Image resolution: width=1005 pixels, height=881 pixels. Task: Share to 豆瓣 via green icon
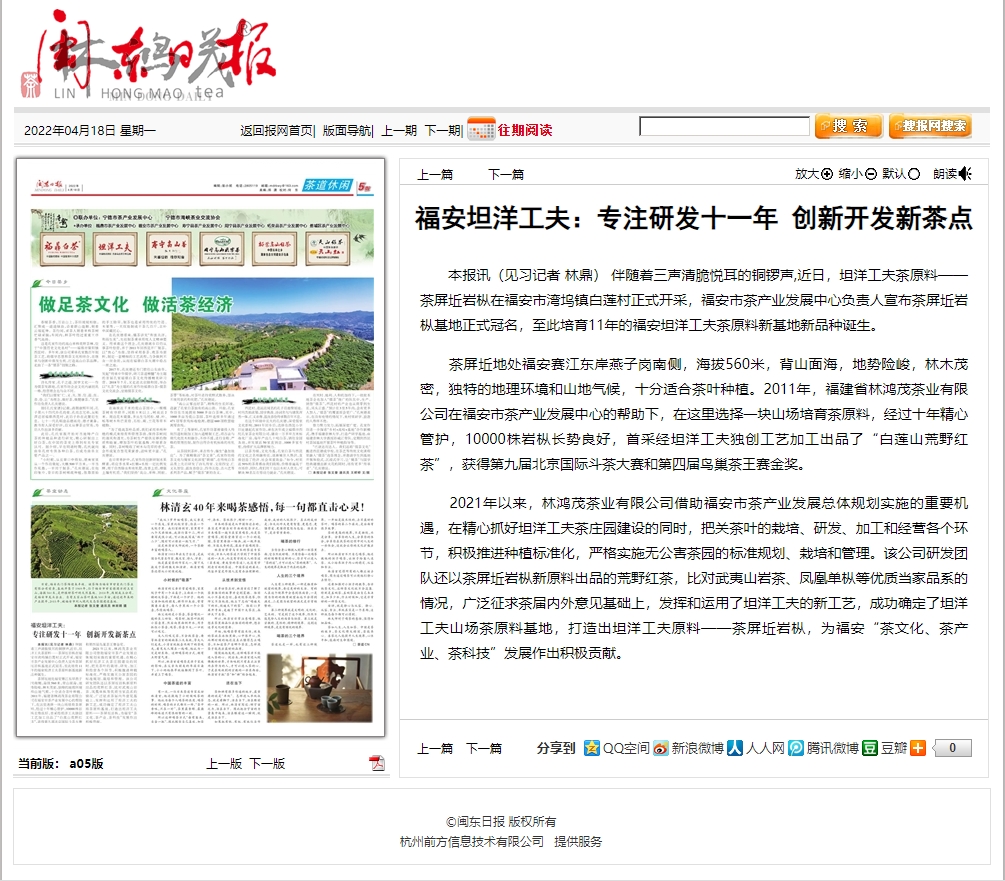(870, 748)
